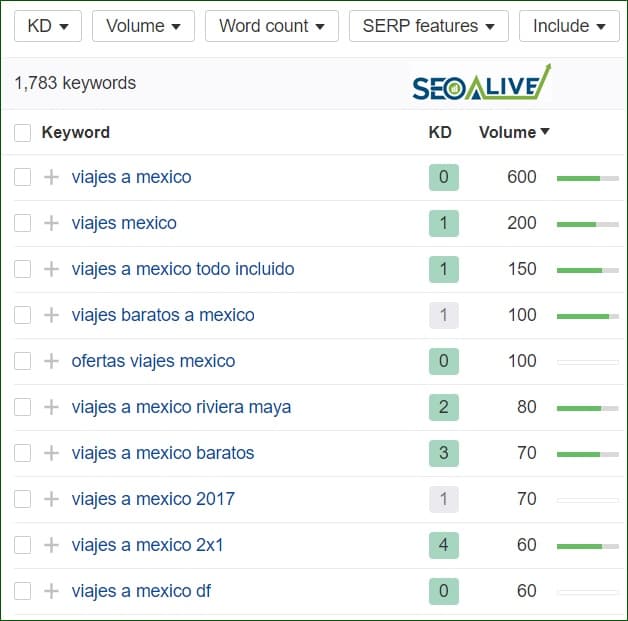Click volume bar for 'viajes a mexico' (600 volume)
Screen dimensions: 628x621
point(588,179)
